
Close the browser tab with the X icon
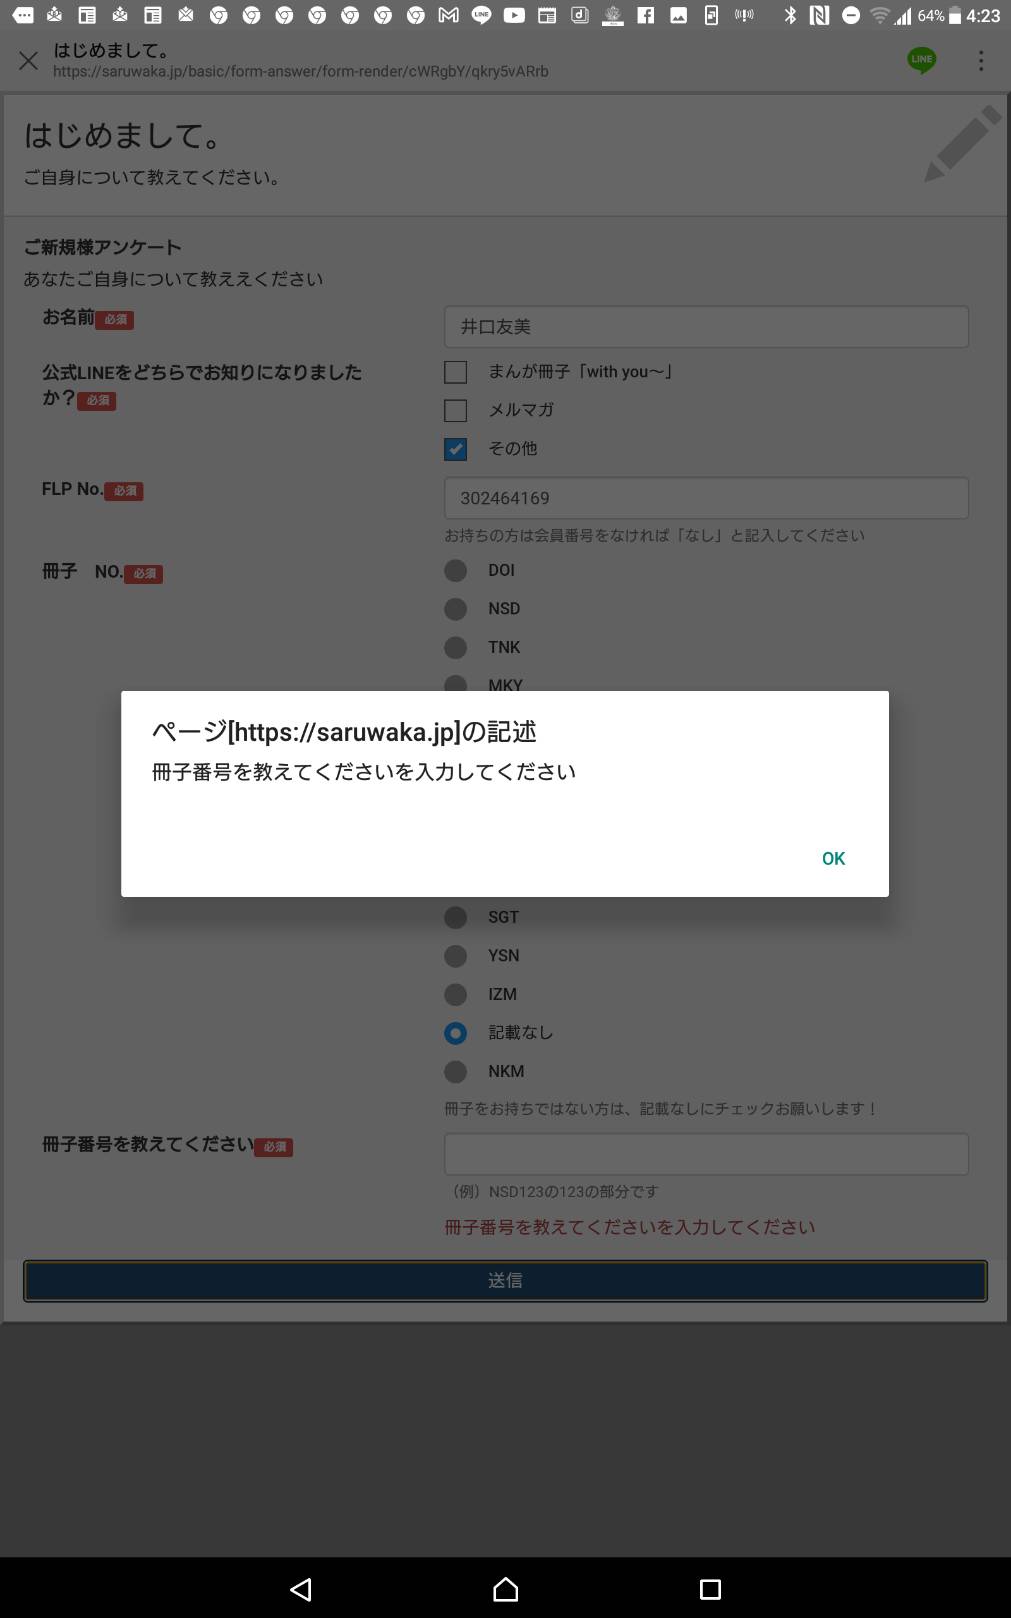pyautogui.click(x=29, y=61)
